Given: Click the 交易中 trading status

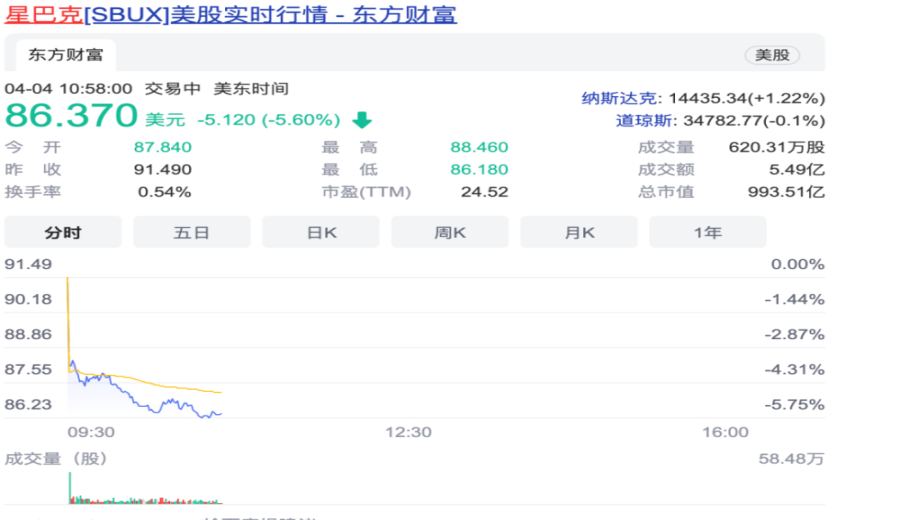Looking at the screenshot, I should (x=172, y=89).
